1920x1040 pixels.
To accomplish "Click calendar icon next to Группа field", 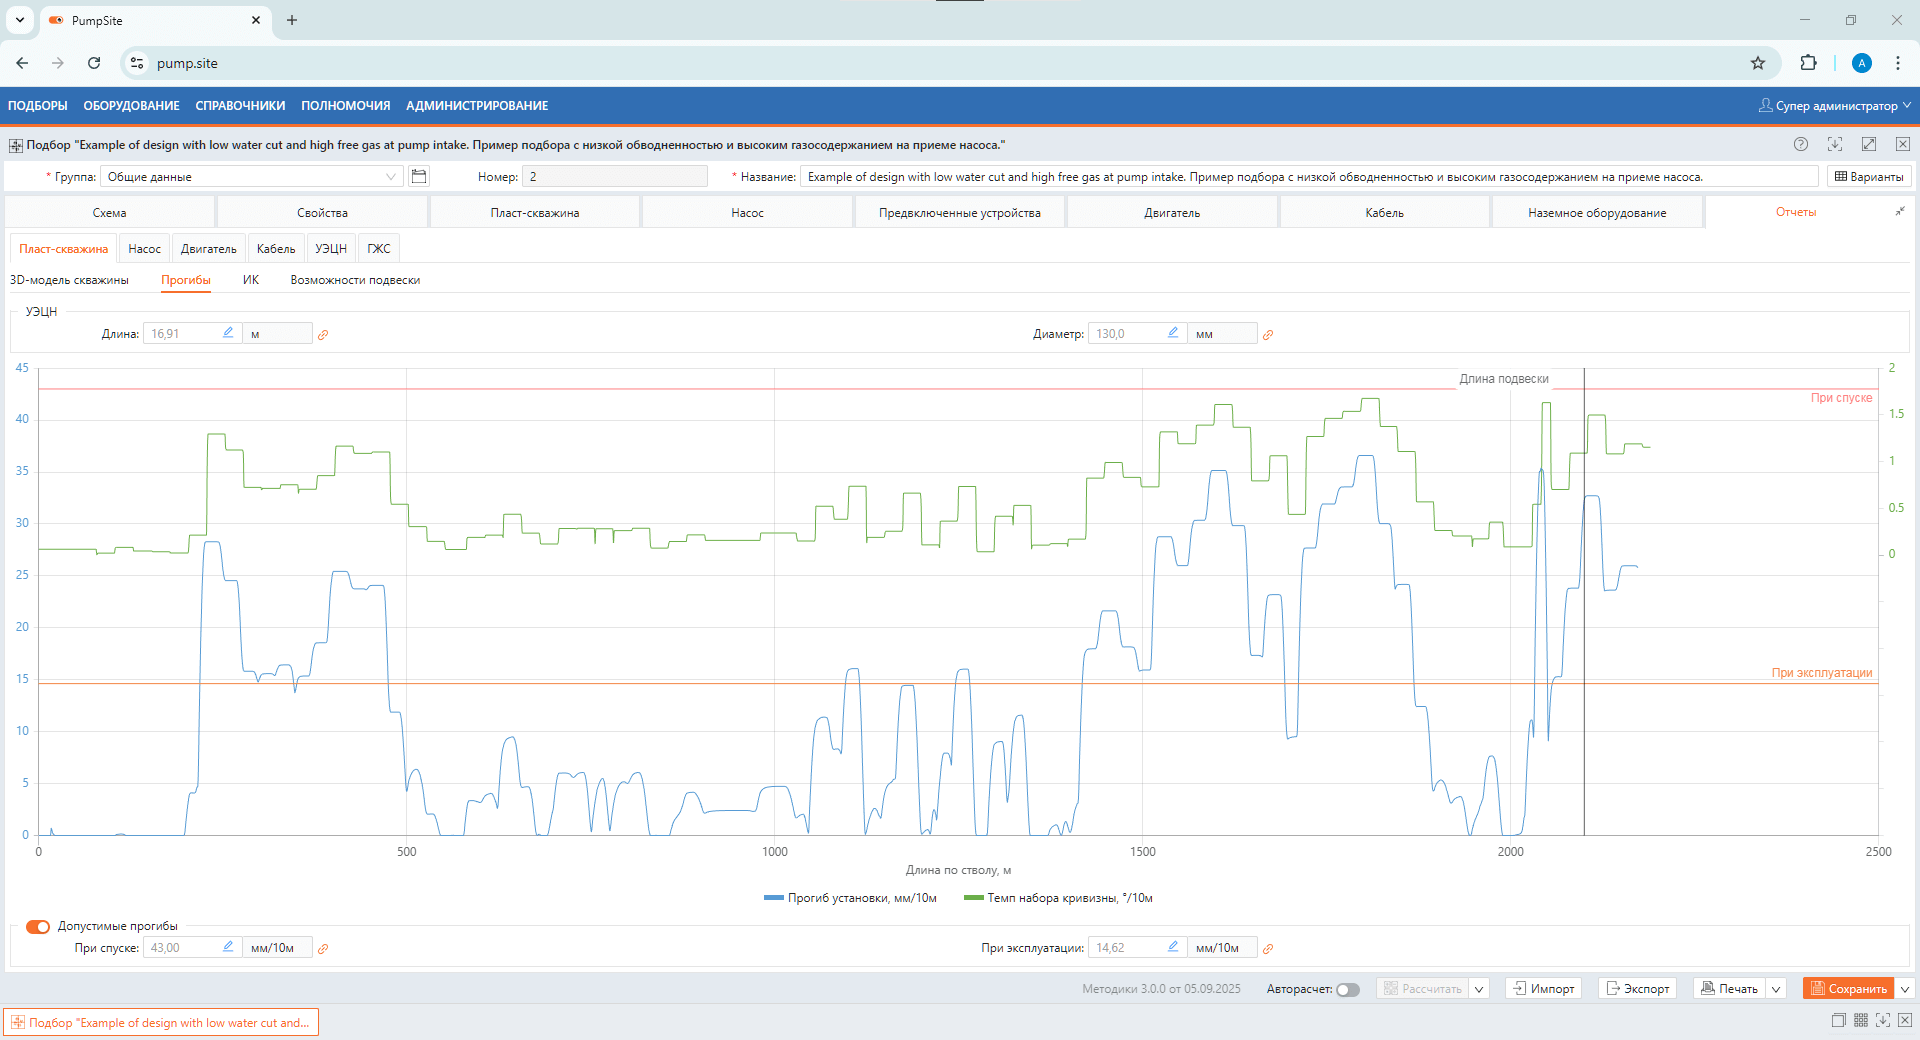I will click(419, 176).
